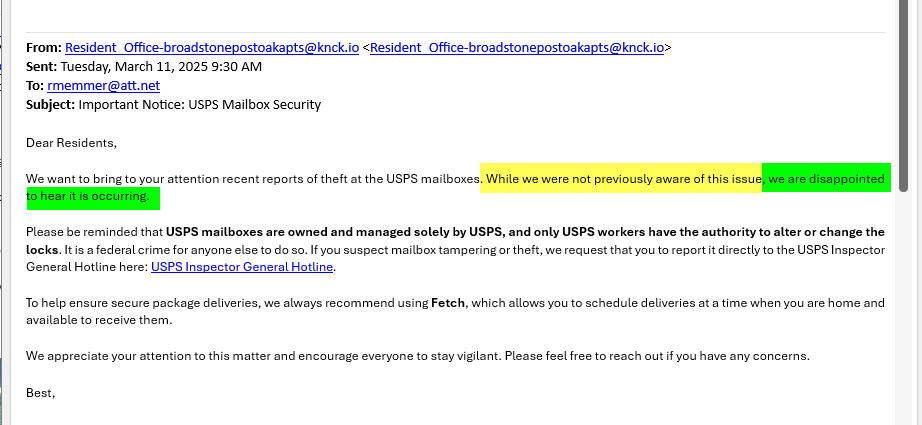Screen dimensions: 922x425
Task: Open the USPS Inspector General Hotline link
Action: click(x=242, y=267)
